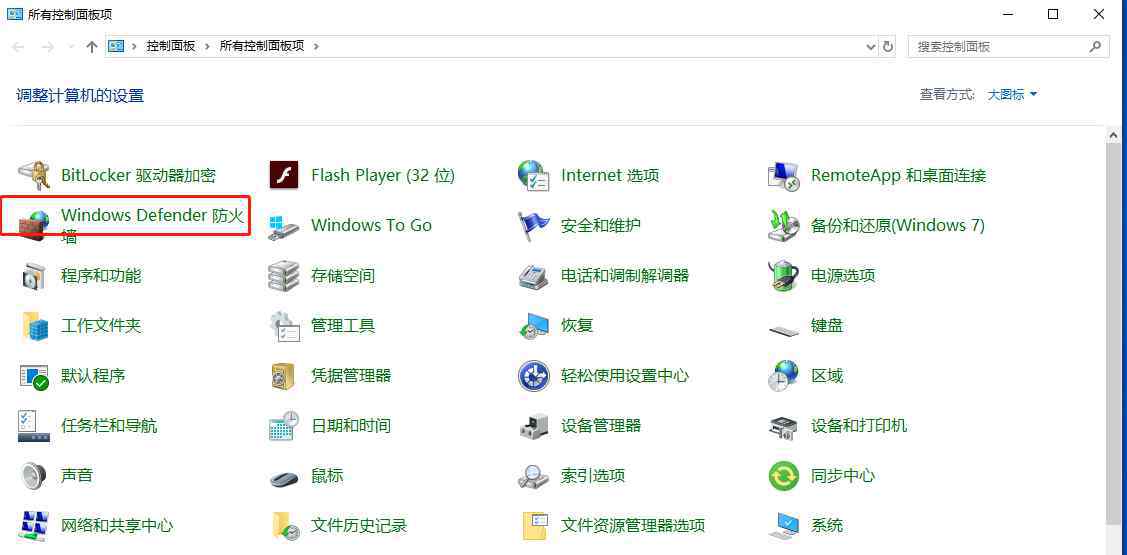Click the 设备管理器 icon
Image resolution: width=1127 pixels, height=555 pixels.
tap(533, 426)
